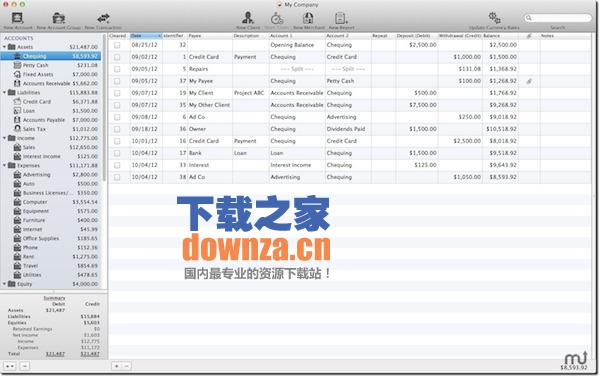Click the Account 2 column header
The width and height of the screenshot is (600, 377).
click(348, 36)
